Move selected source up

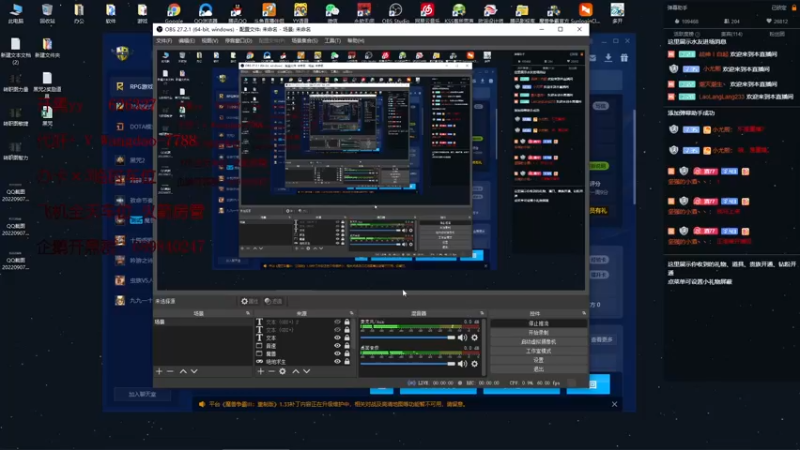(x=296, y=371)
